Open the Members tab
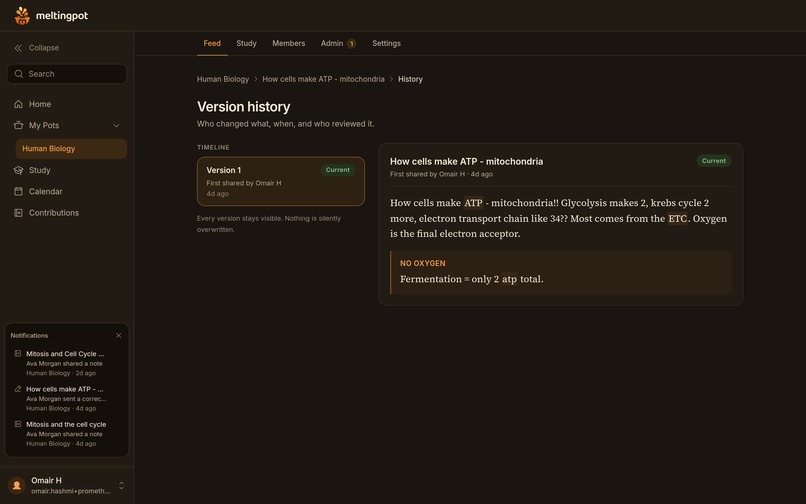This screenshot has height=504, width=806. pos(288,43)
